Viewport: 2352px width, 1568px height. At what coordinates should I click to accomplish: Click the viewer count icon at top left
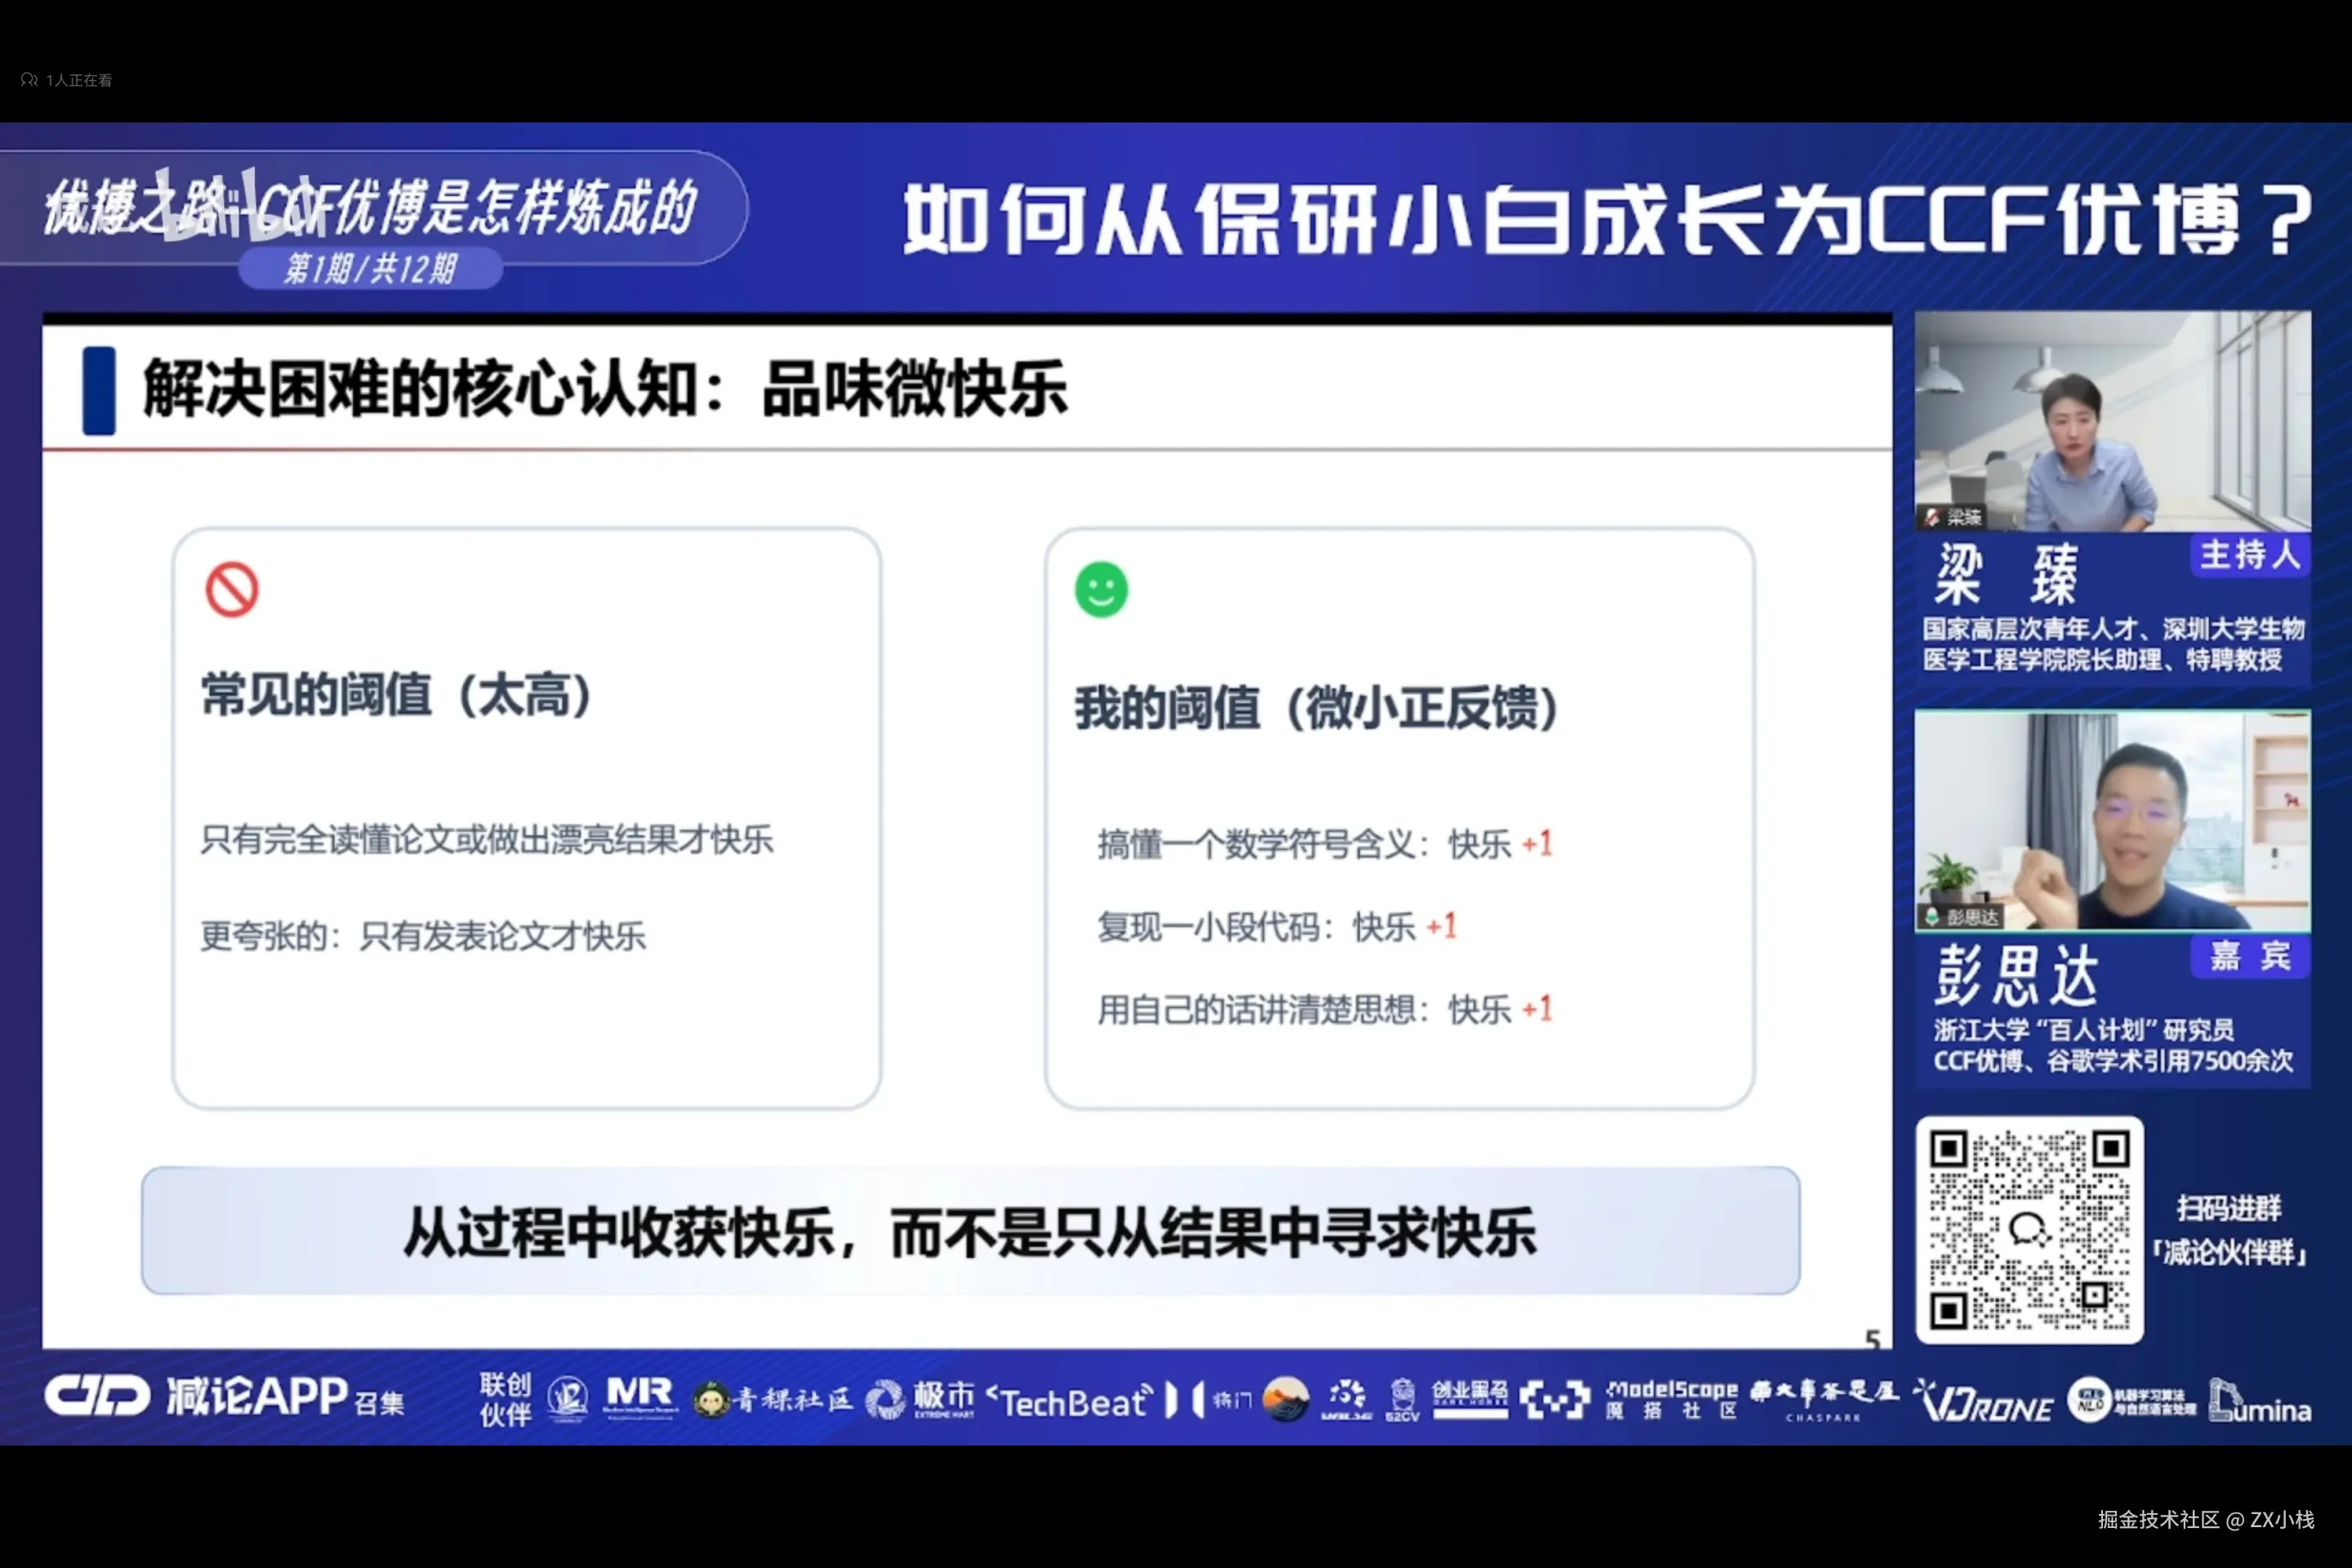[x=29, y=80]
